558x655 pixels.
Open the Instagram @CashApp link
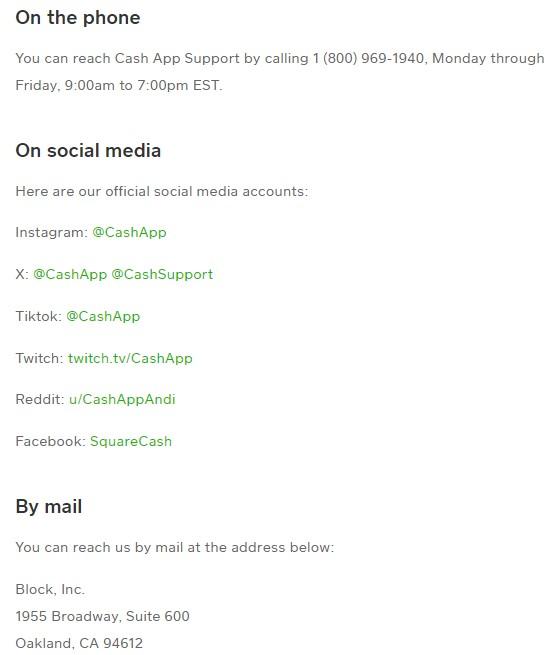point(129,232)
